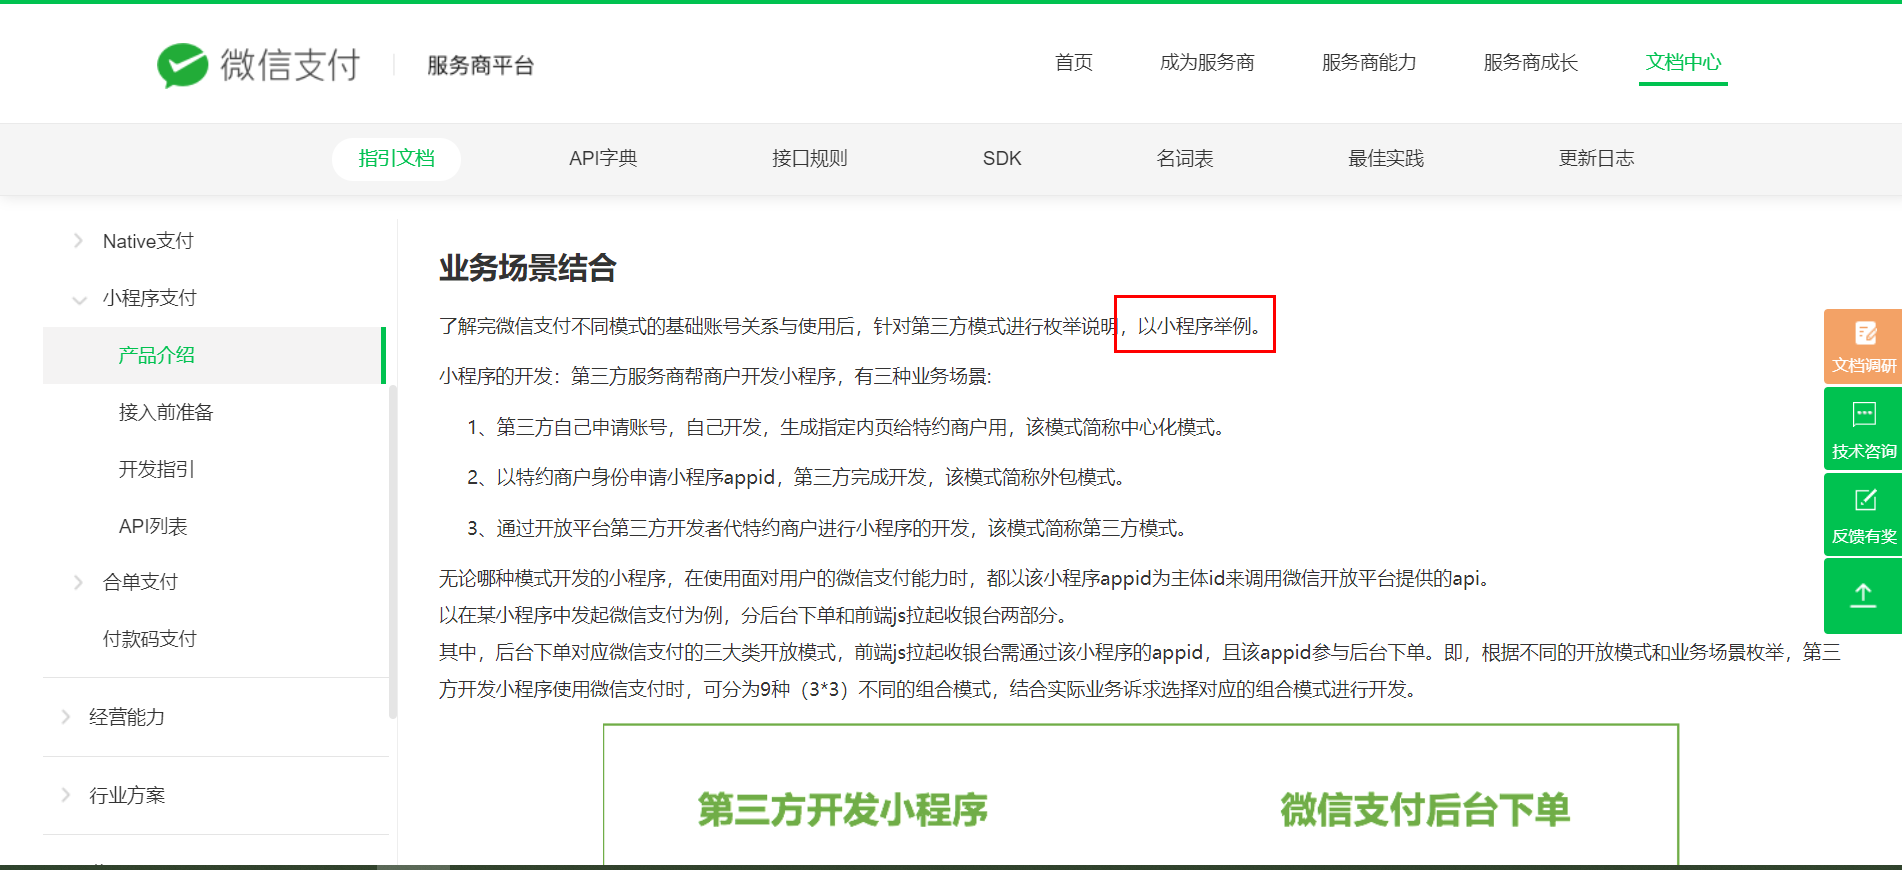
Task: Open 接入前准备 in sidebar
Action: [x=166, y=412]
